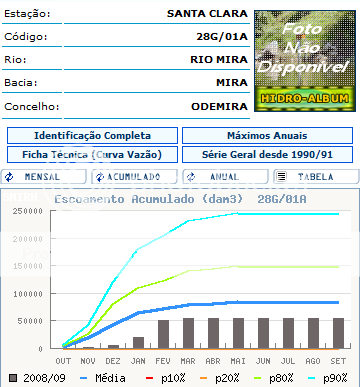
Task: Select the ACUMULADO tab
Action: click(134, 177)
